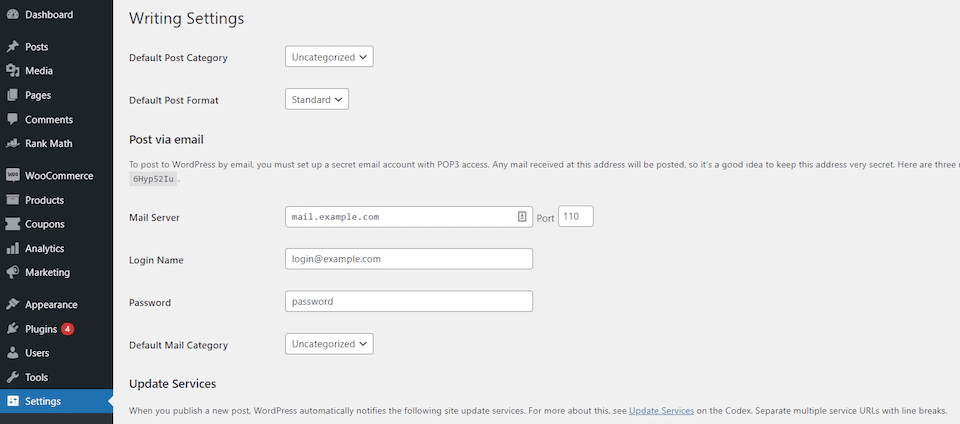Click the Comments speech bubble icon
This screenshot has width=960, height=424.
(12, 120)
